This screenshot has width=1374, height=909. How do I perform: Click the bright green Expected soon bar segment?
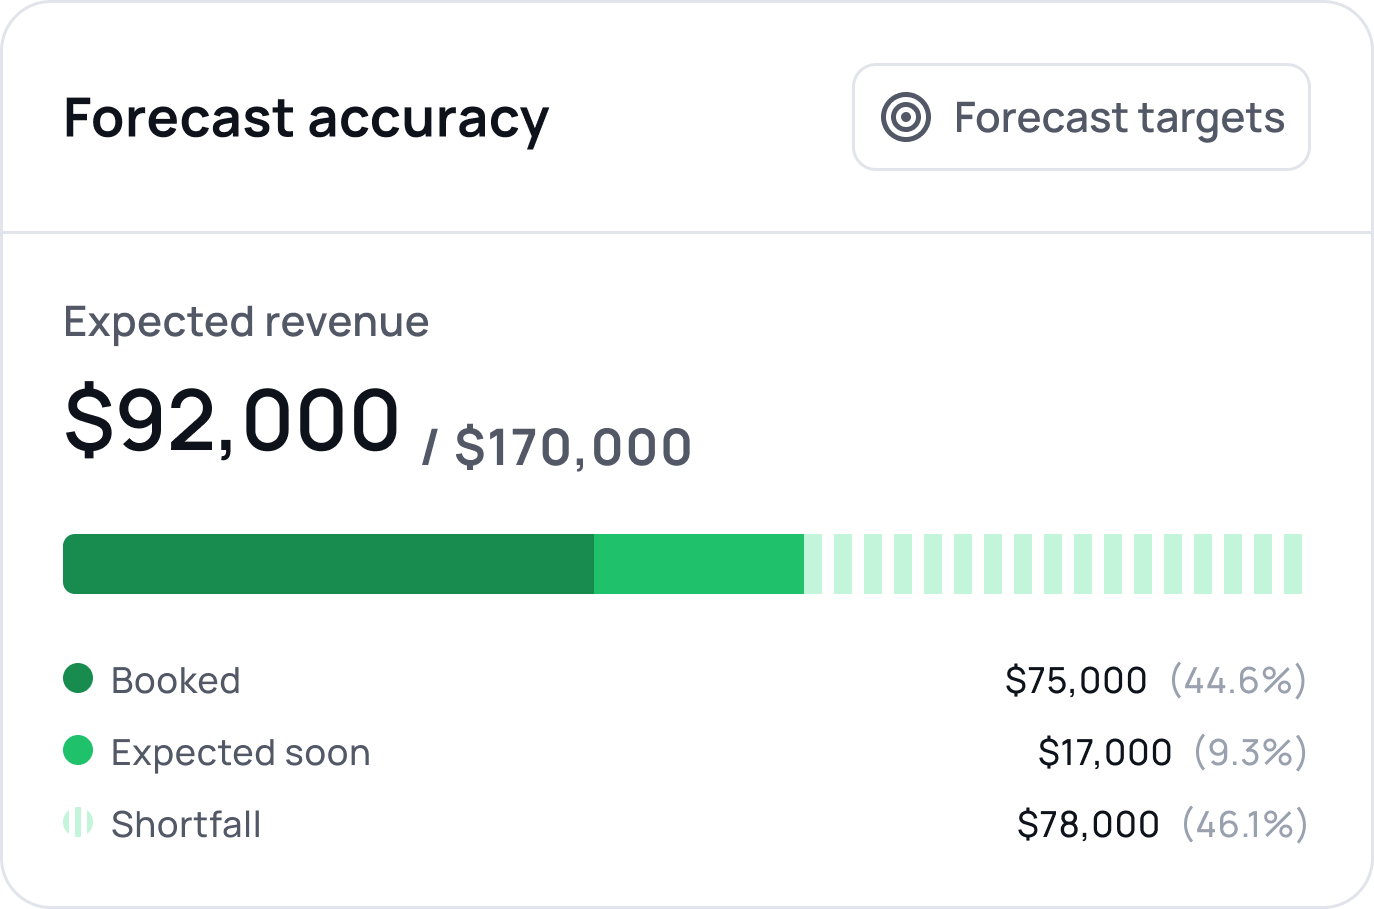click(x=698, y=564)
